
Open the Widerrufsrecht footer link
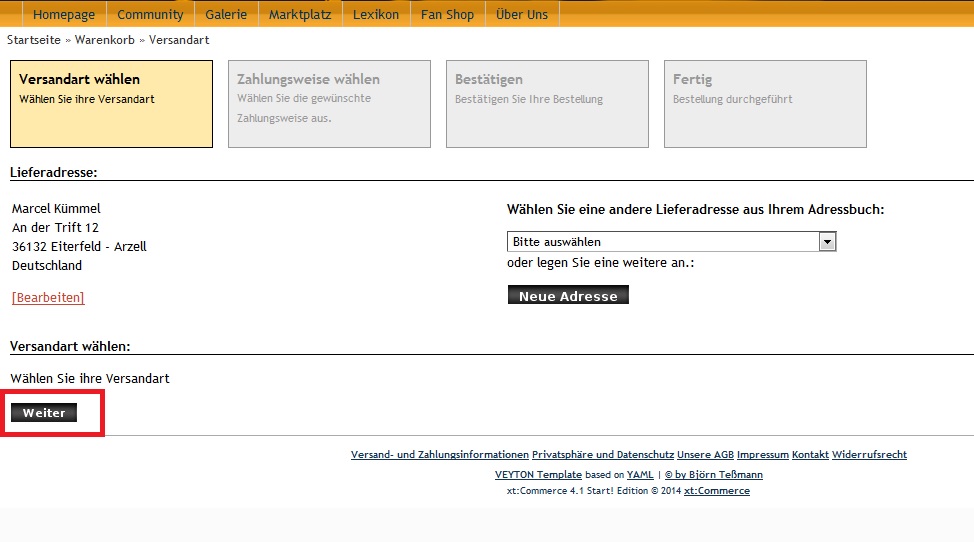coord(869,455)
